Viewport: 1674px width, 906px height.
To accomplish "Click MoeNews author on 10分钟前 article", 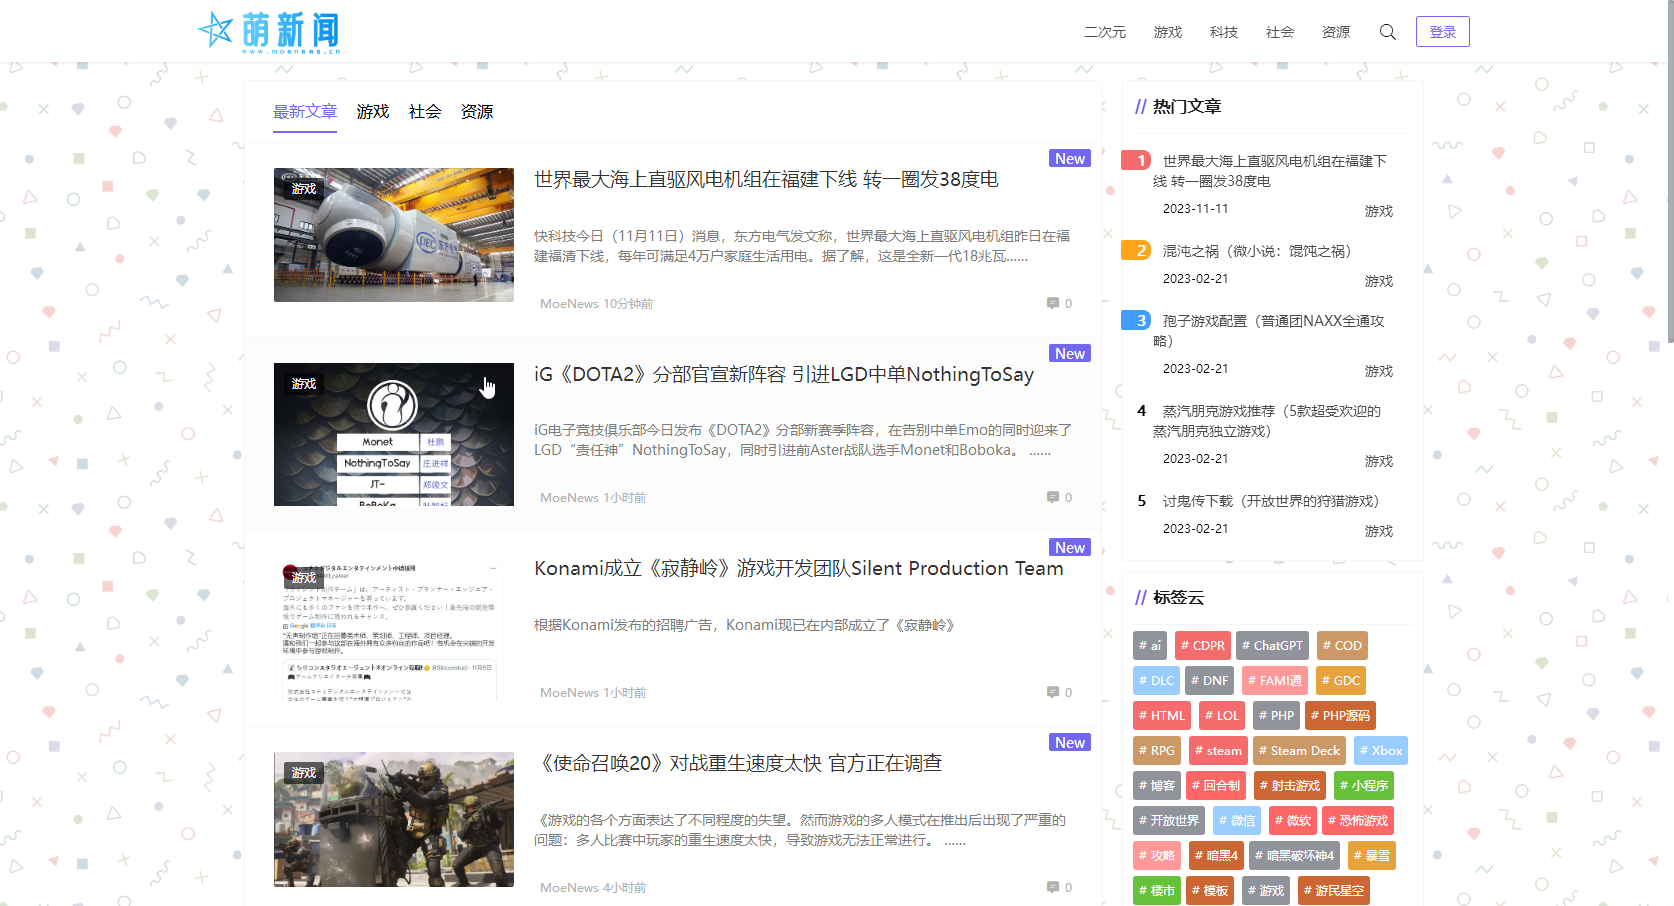I will 569,304.
